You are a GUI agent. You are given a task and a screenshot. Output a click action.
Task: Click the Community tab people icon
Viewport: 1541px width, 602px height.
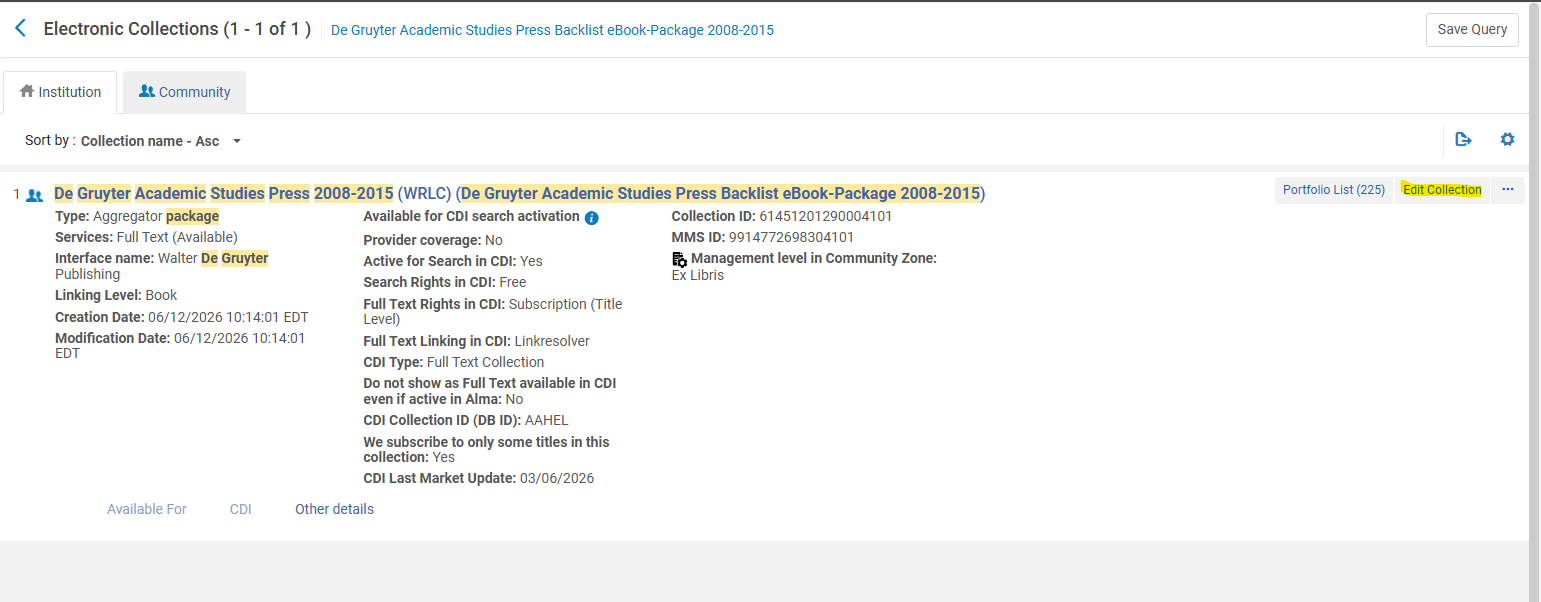[147, 91]
